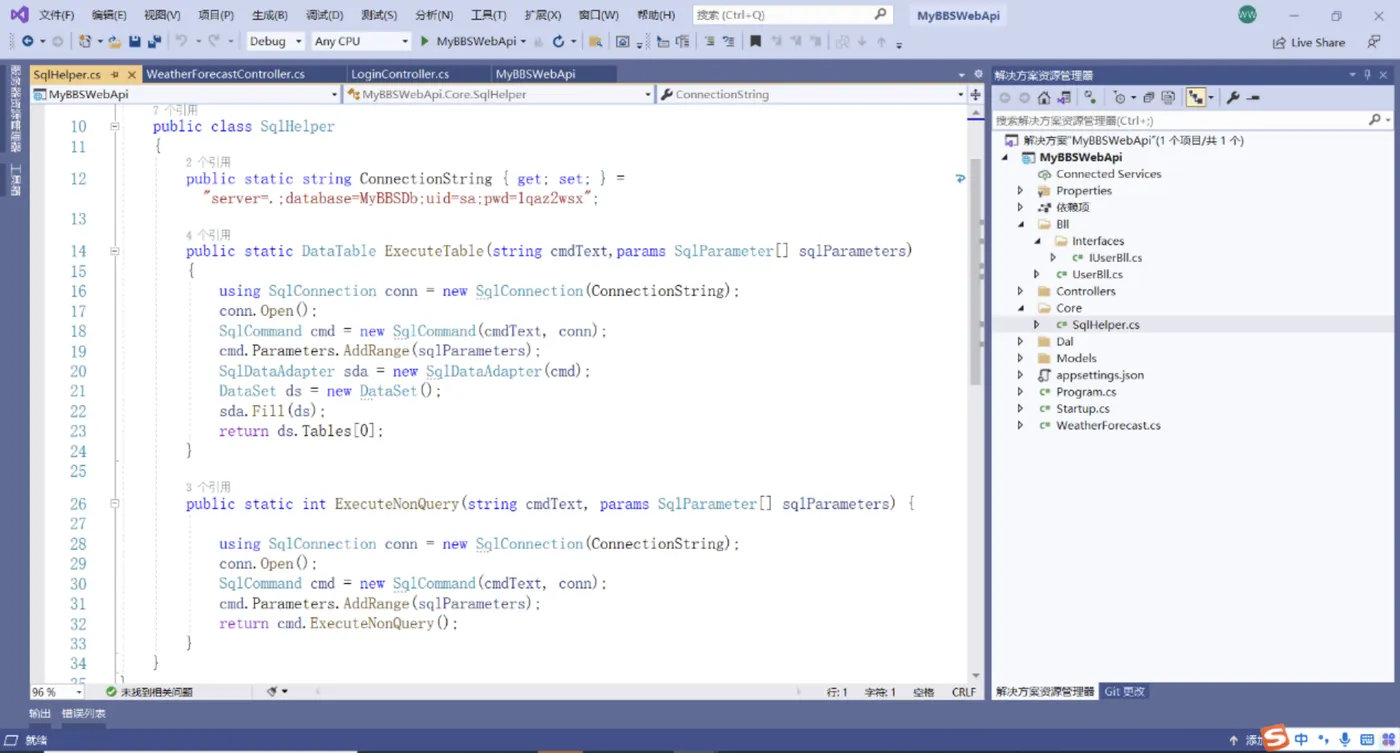Expand the Properties node in Solution Explorer
This screenshot has height=753, width=1400.
(1020, 190)
